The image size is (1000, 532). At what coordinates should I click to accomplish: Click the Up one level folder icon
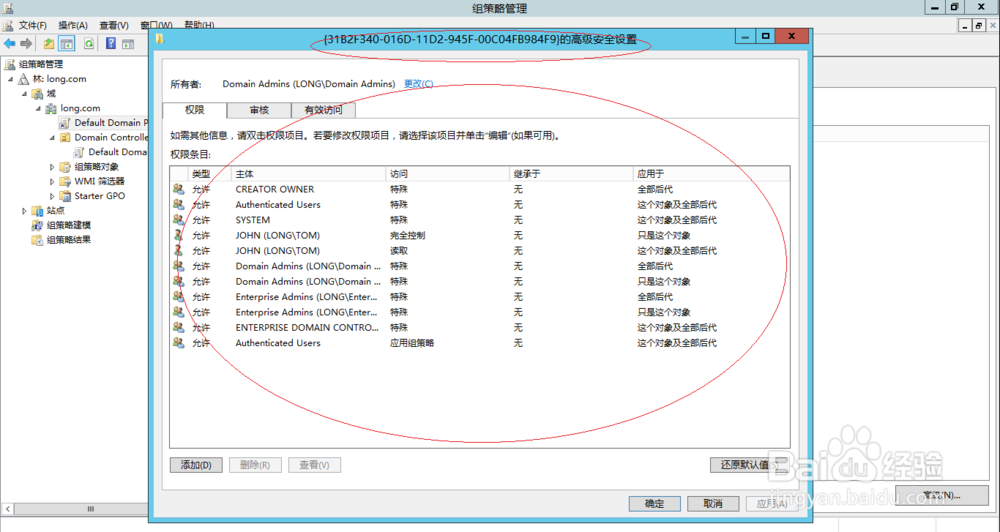[x=49, y=44]
